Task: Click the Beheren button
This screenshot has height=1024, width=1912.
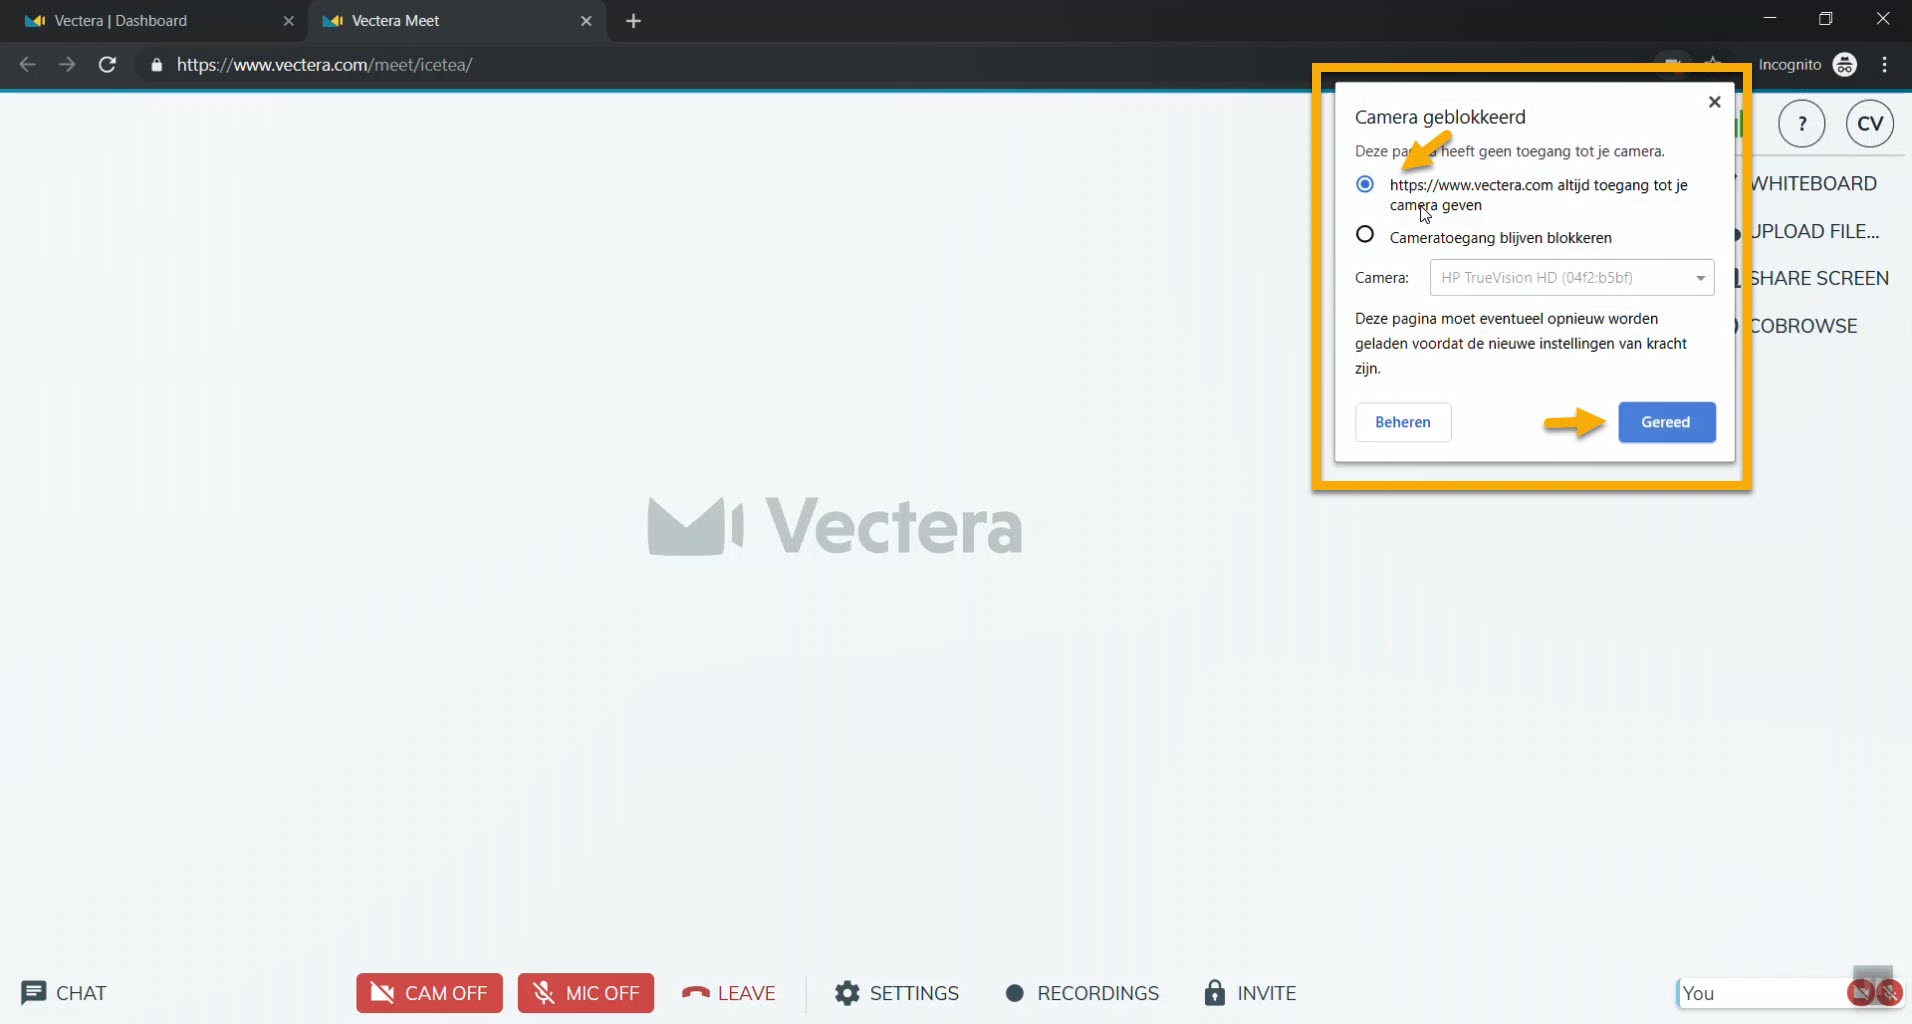Action: 1402,422
